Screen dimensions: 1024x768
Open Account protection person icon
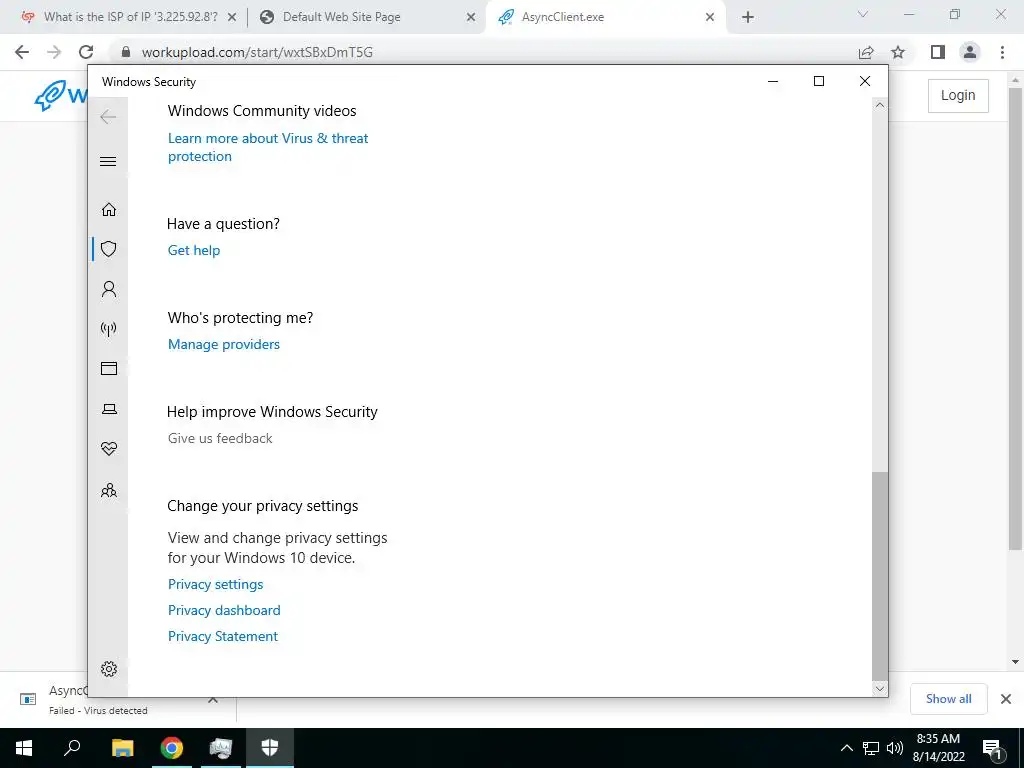coord(108,289)
